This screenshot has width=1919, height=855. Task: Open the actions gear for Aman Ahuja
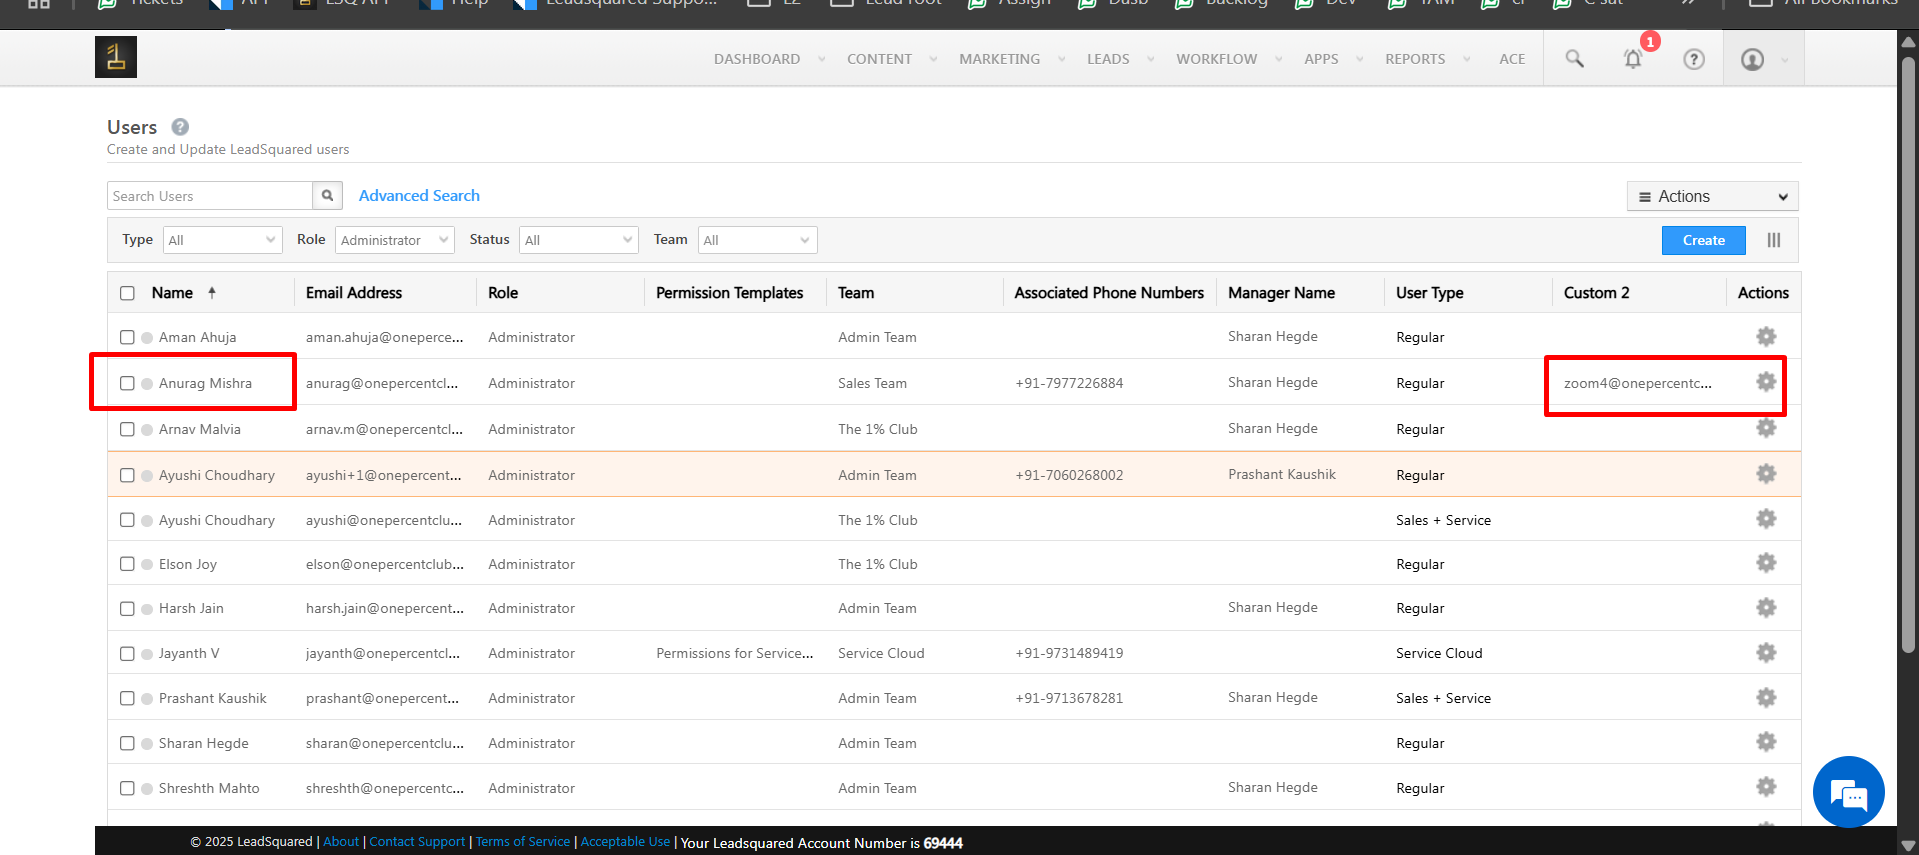1766,337
